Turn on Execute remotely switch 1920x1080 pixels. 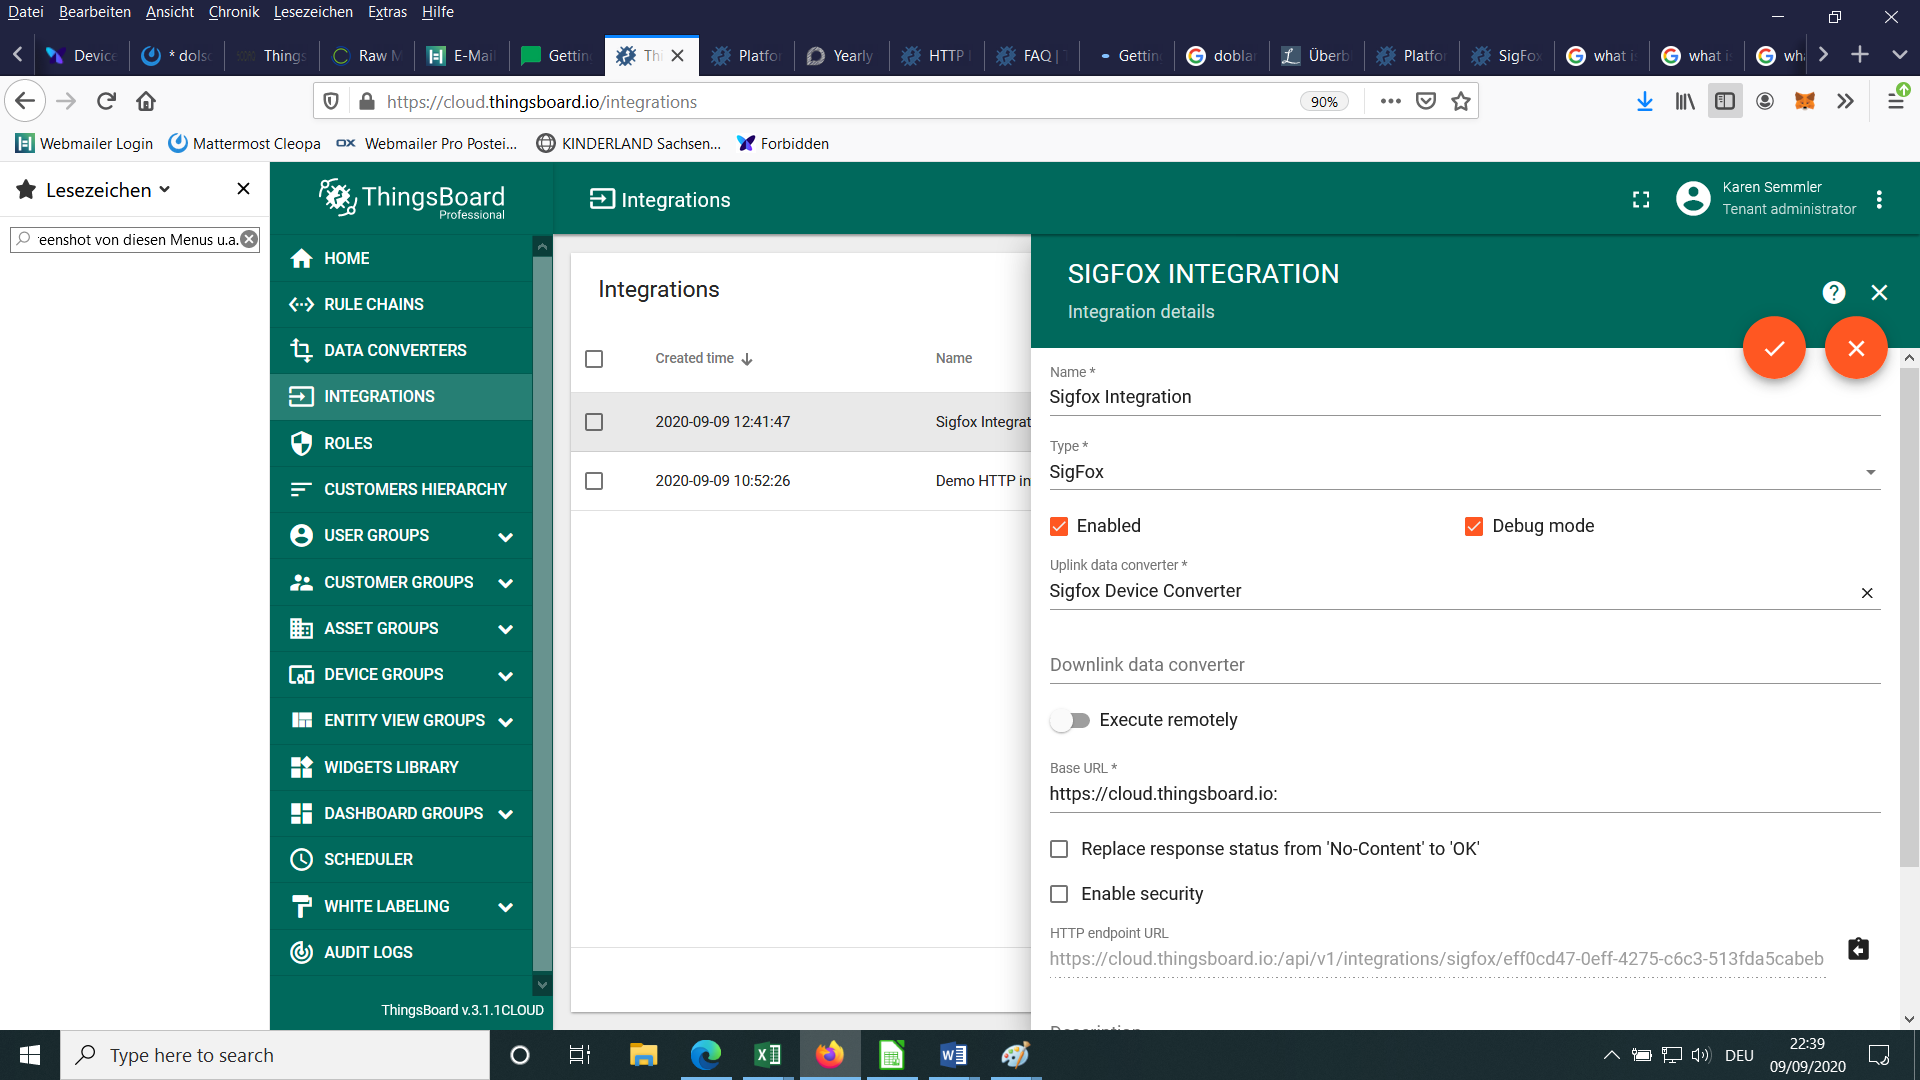(x=1070, y=720)
